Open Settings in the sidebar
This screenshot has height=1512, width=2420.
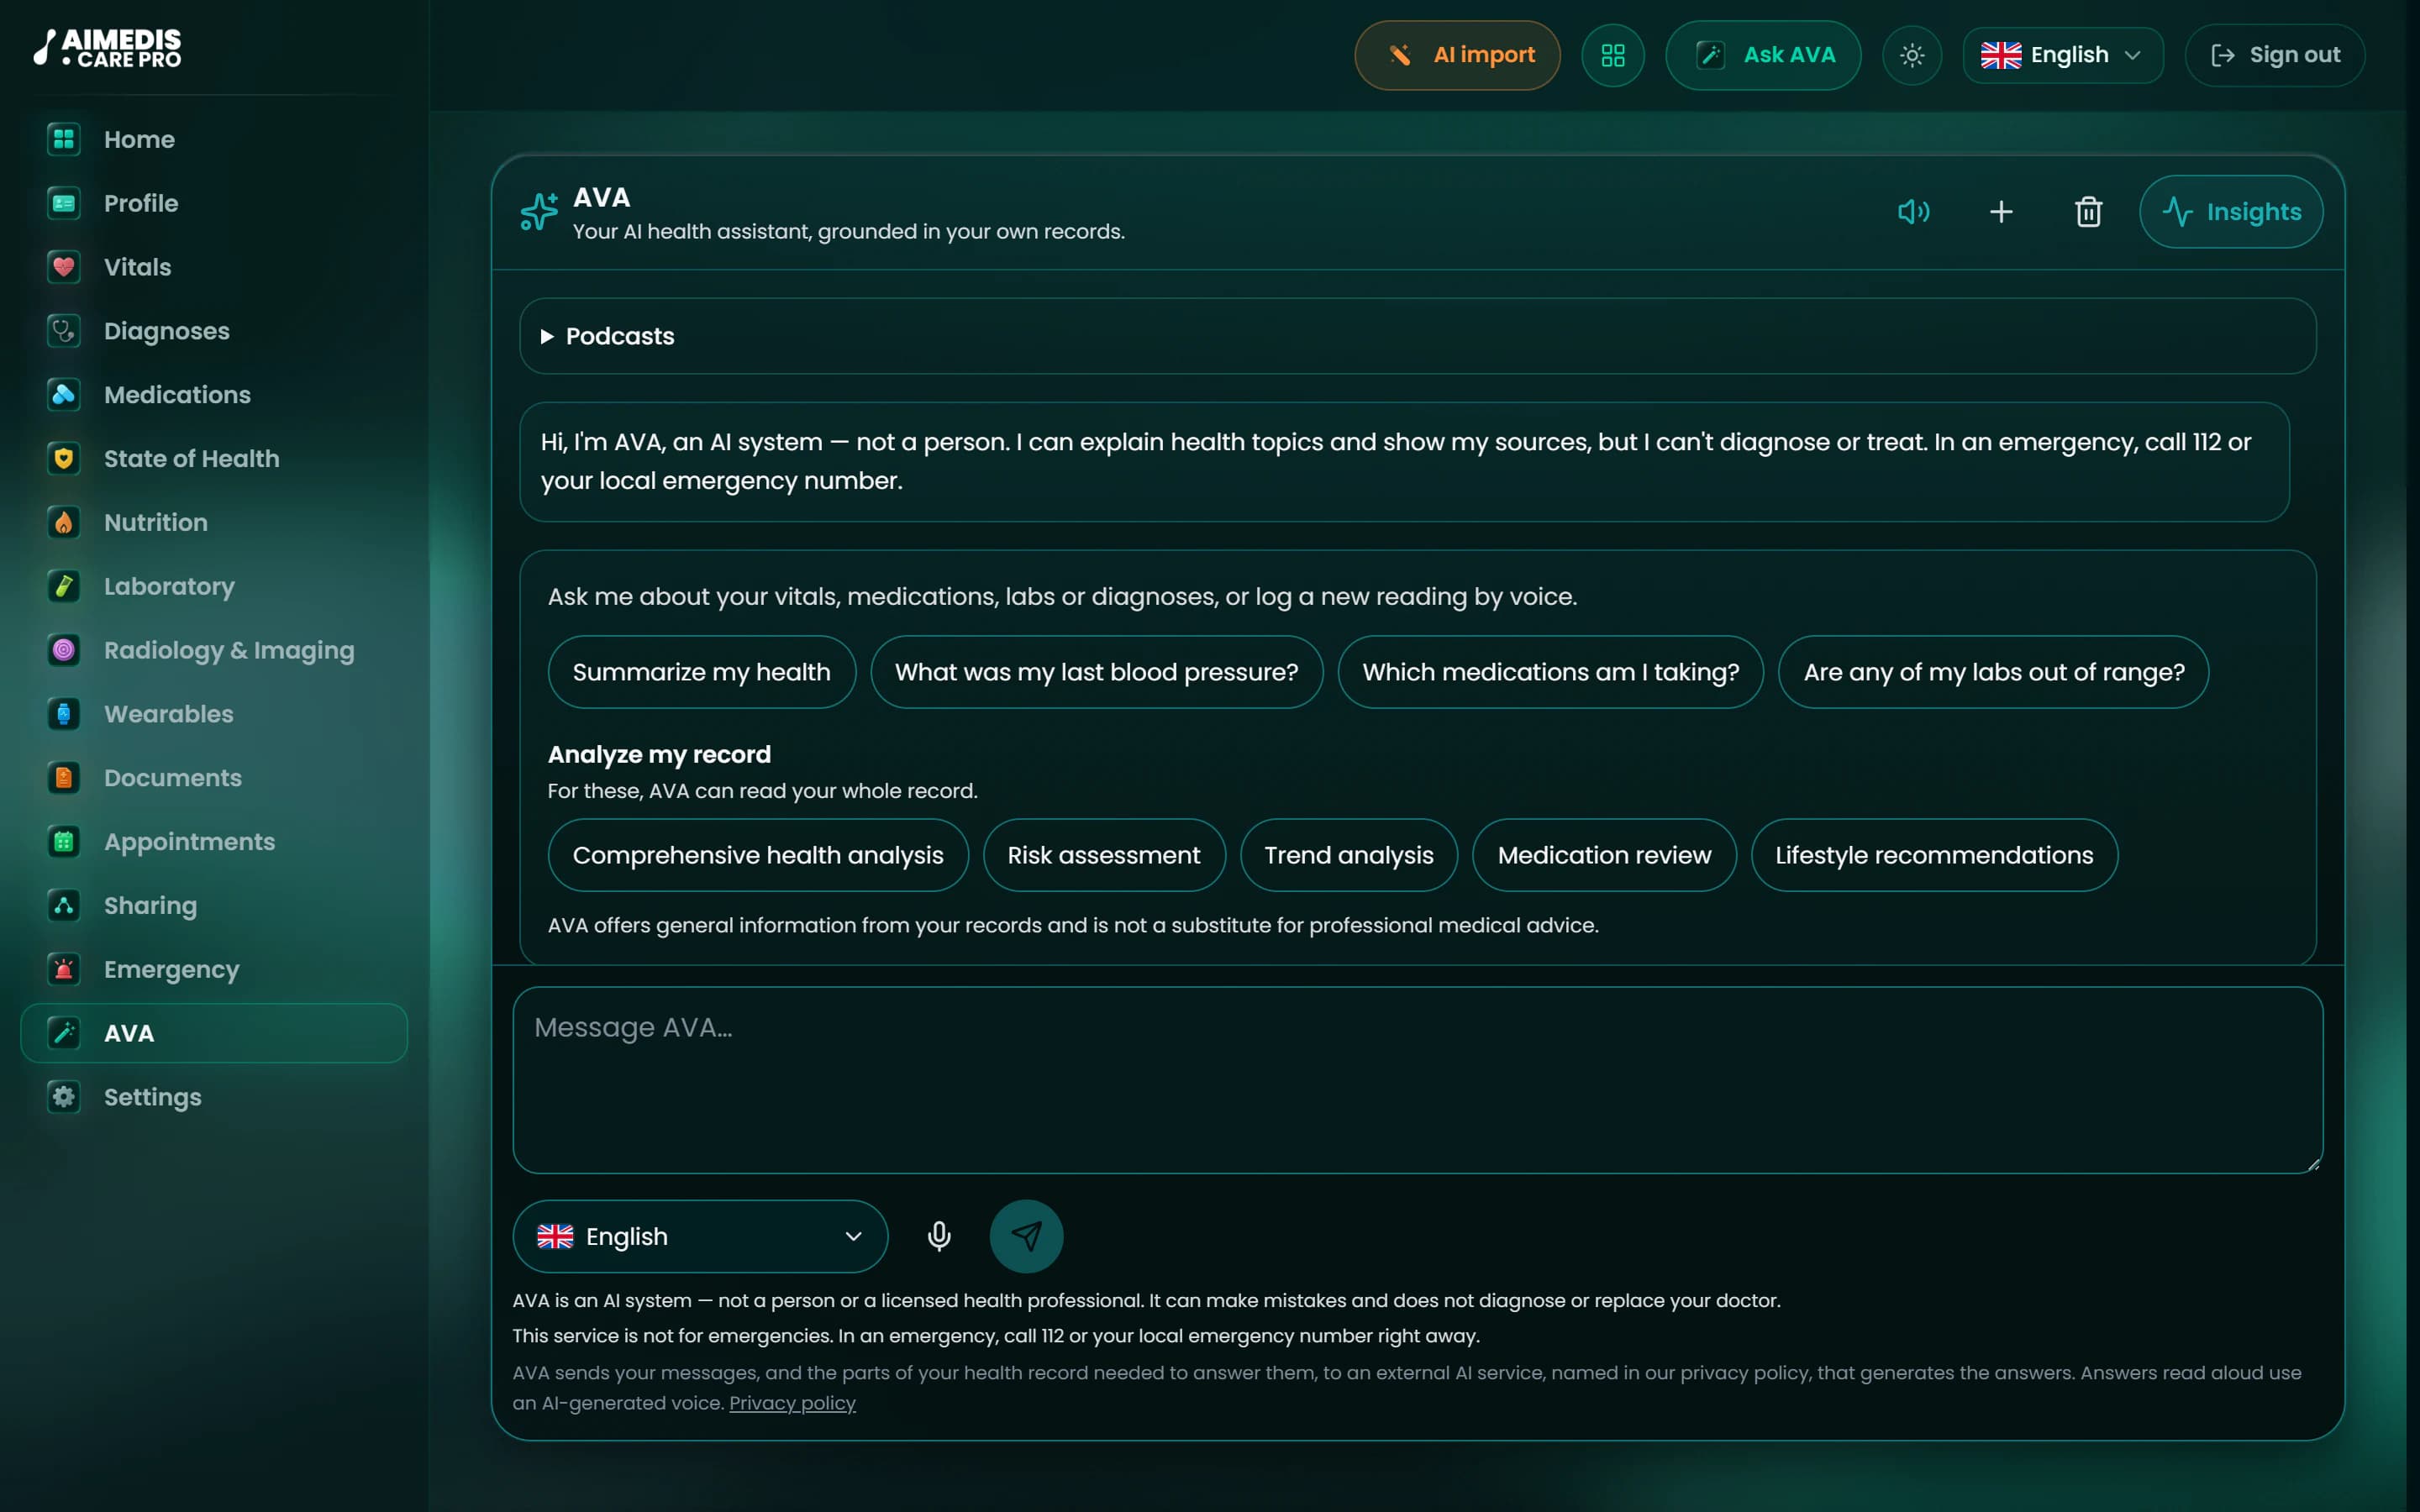point(214,1097)
